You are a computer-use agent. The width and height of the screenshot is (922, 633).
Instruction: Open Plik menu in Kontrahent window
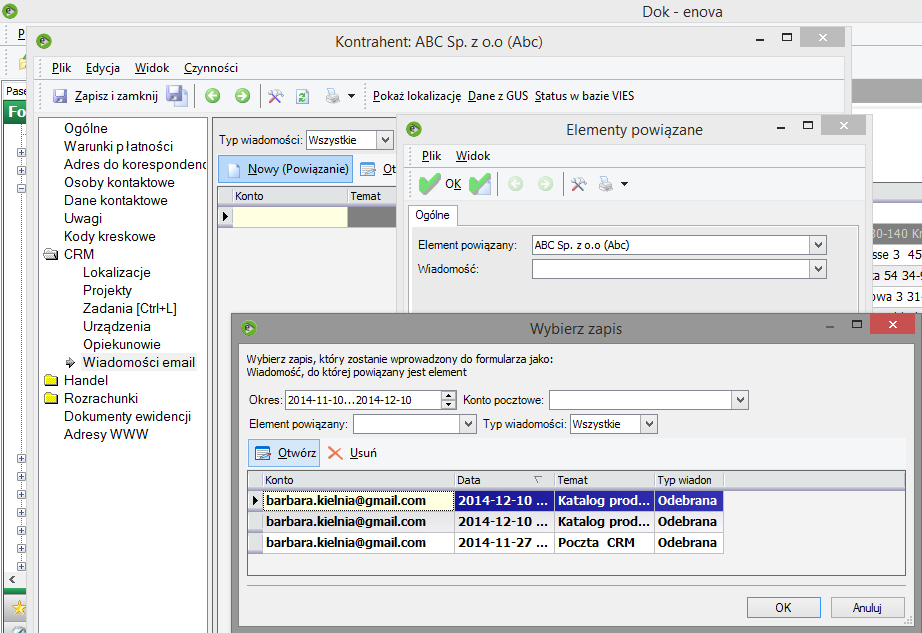(61, 68)
